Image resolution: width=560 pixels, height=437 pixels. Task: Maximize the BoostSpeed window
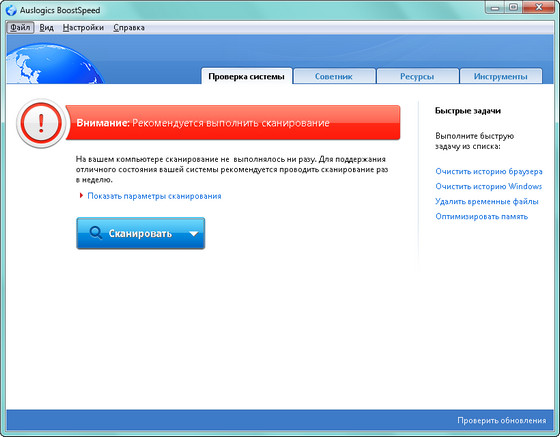point(514,7)
